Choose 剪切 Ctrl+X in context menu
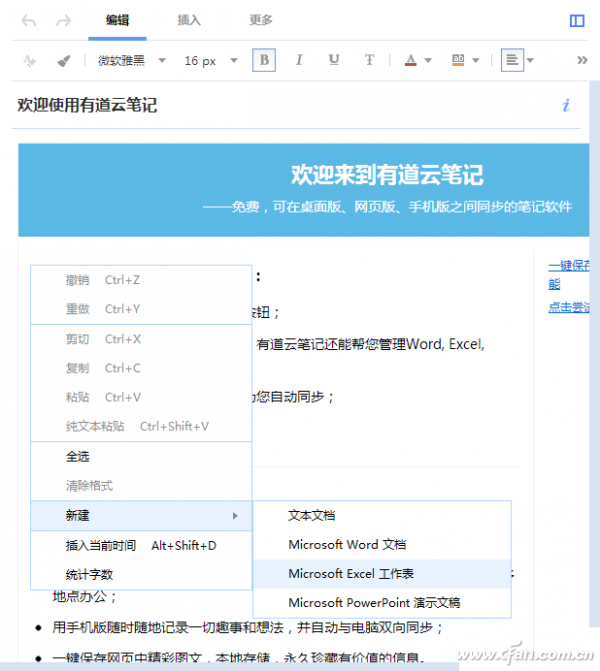This screenshot has width=600, height=671. (141, 339)
